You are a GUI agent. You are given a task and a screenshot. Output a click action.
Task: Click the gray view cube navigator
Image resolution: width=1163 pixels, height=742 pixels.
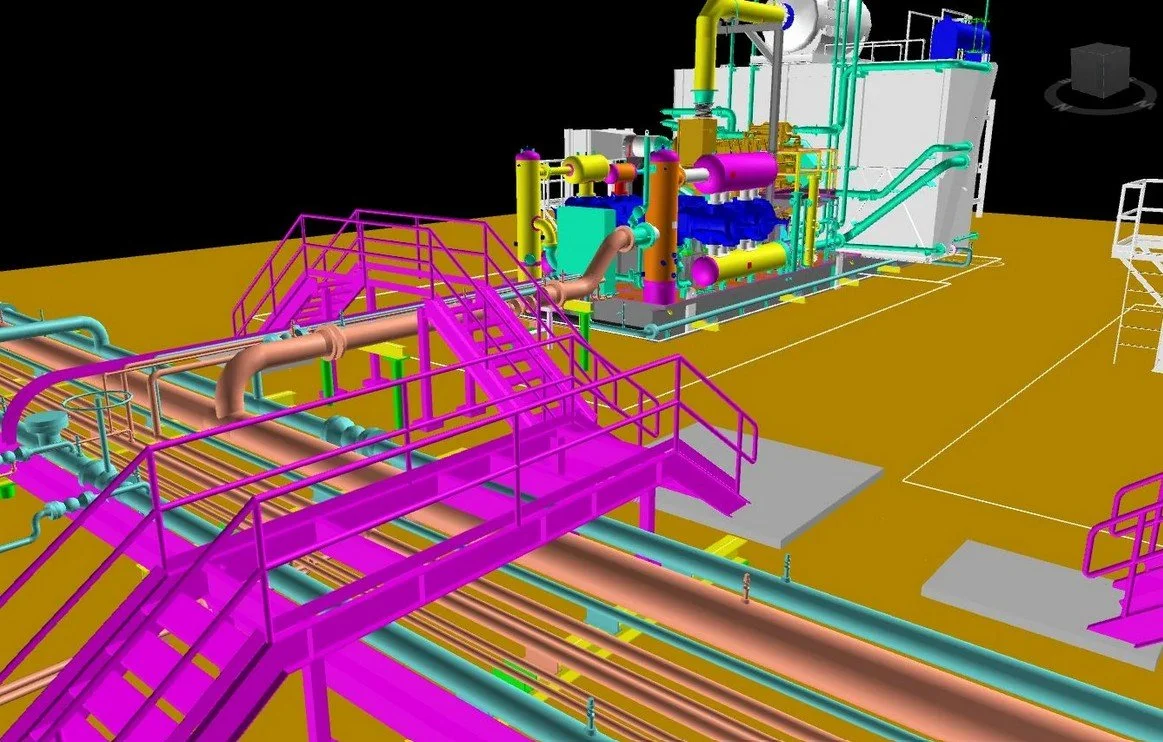1101,70
